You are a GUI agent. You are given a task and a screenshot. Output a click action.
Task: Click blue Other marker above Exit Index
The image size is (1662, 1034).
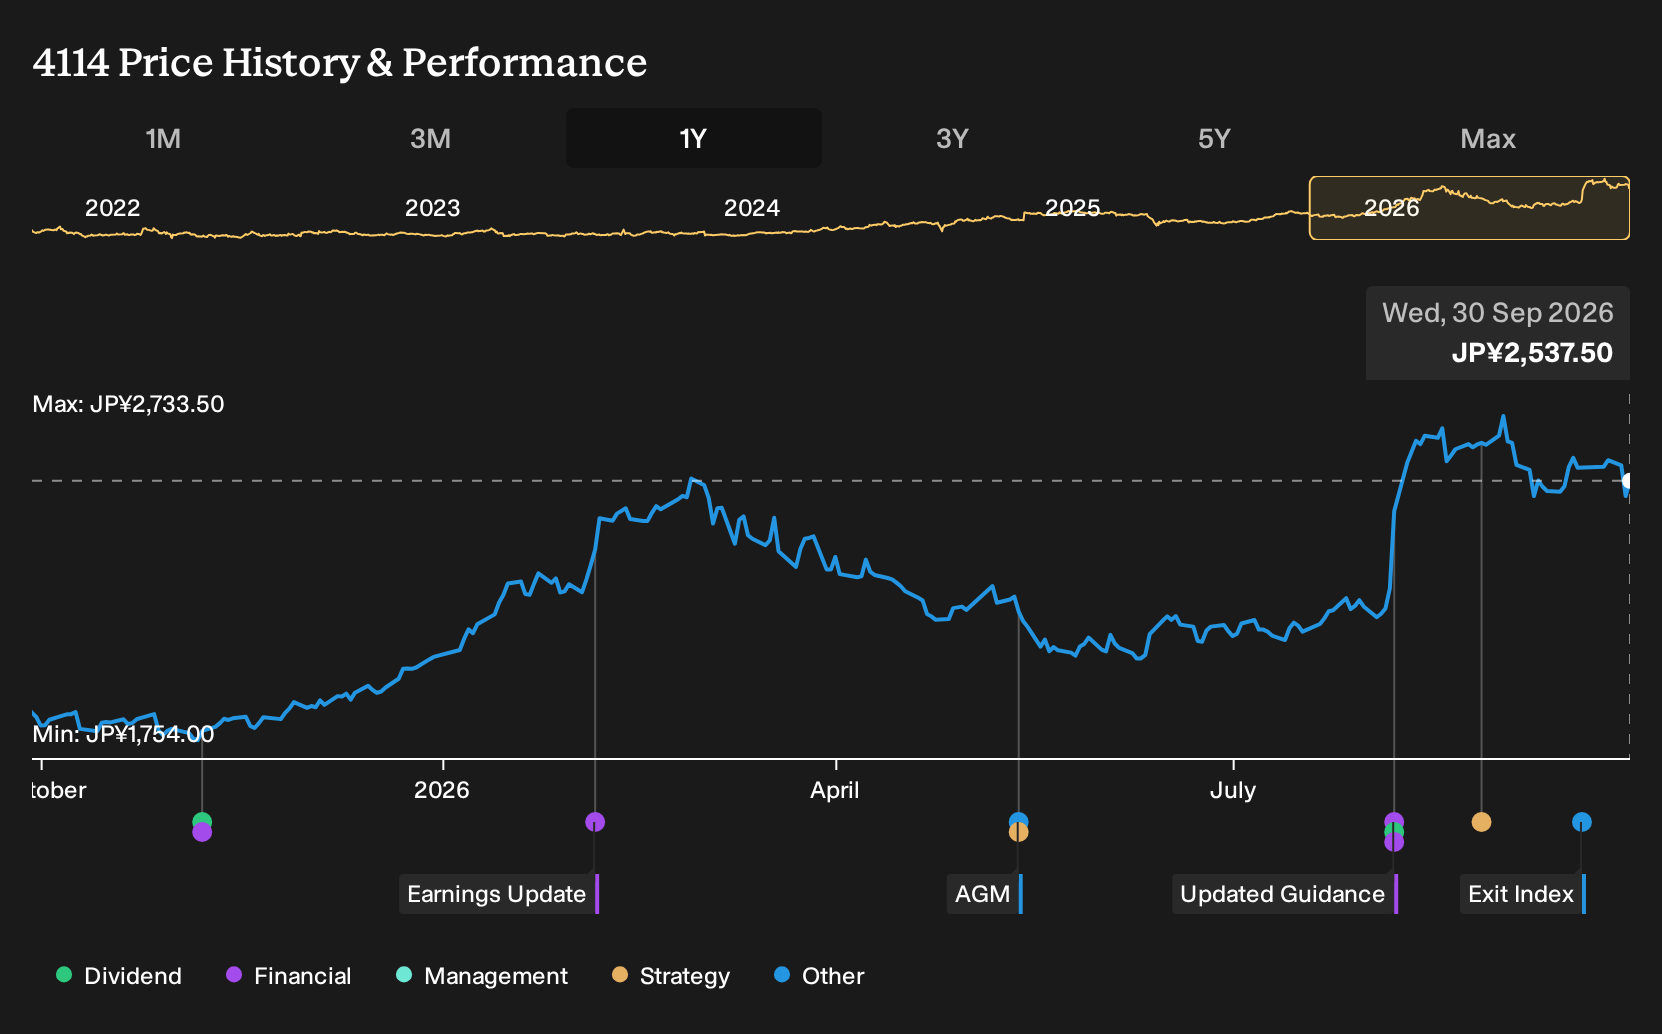click(1581, 822)
